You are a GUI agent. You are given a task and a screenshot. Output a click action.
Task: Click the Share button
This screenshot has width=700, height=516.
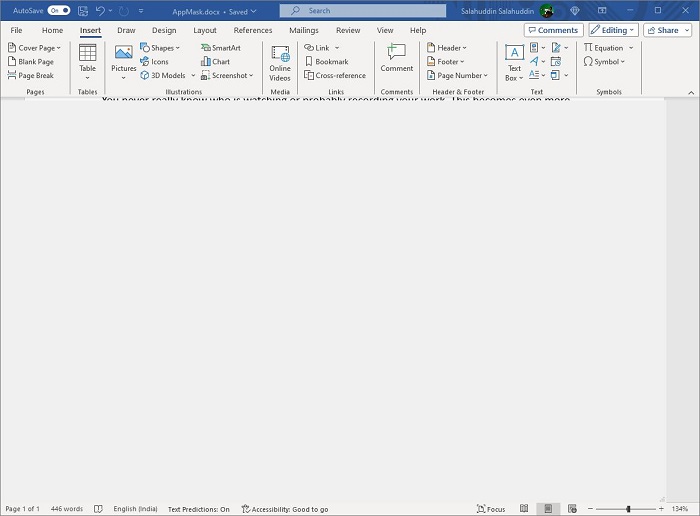tap(663, 30)
